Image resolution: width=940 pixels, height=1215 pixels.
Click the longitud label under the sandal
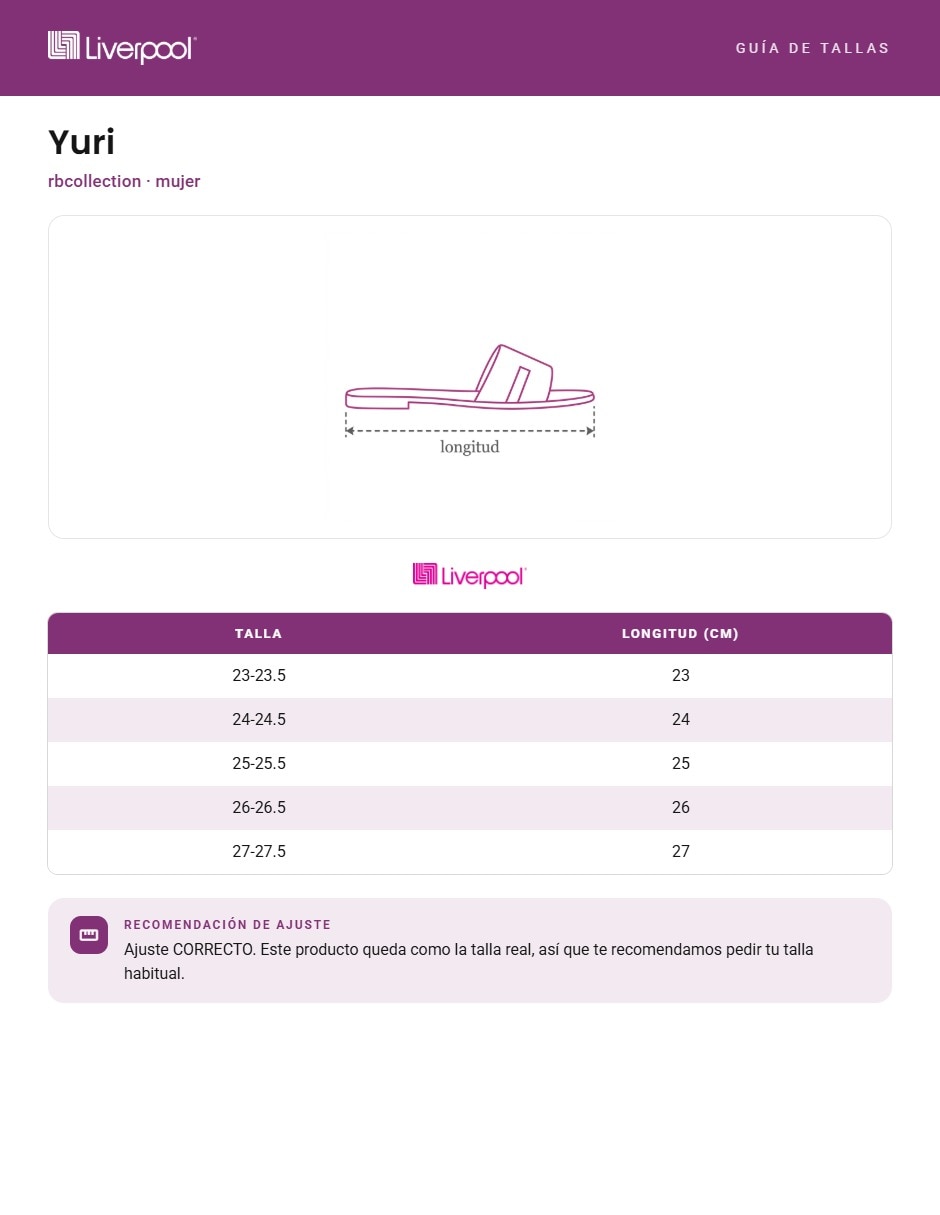click(470, 447)
